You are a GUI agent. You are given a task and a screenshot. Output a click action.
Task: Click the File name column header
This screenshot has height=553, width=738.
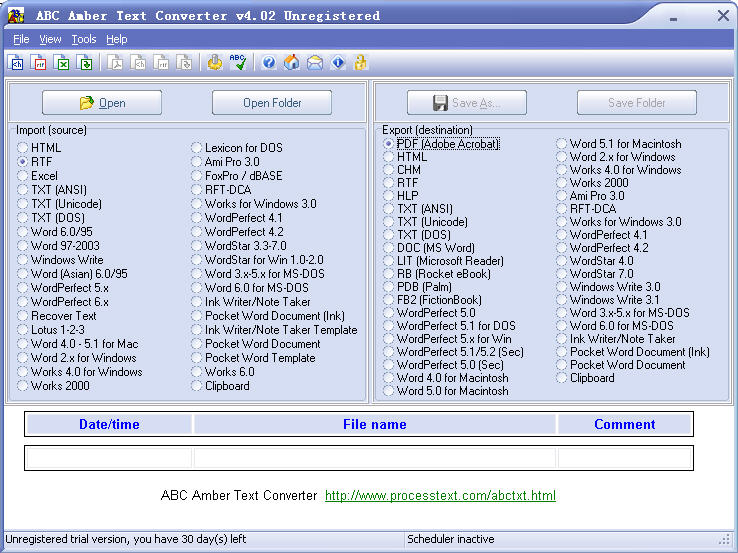375,424
